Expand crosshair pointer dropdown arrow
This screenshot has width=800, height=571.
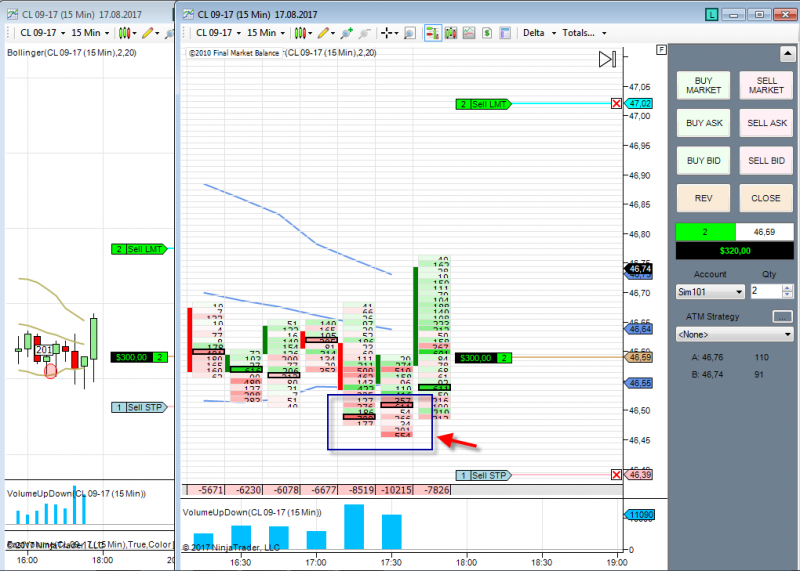(396, 34)
